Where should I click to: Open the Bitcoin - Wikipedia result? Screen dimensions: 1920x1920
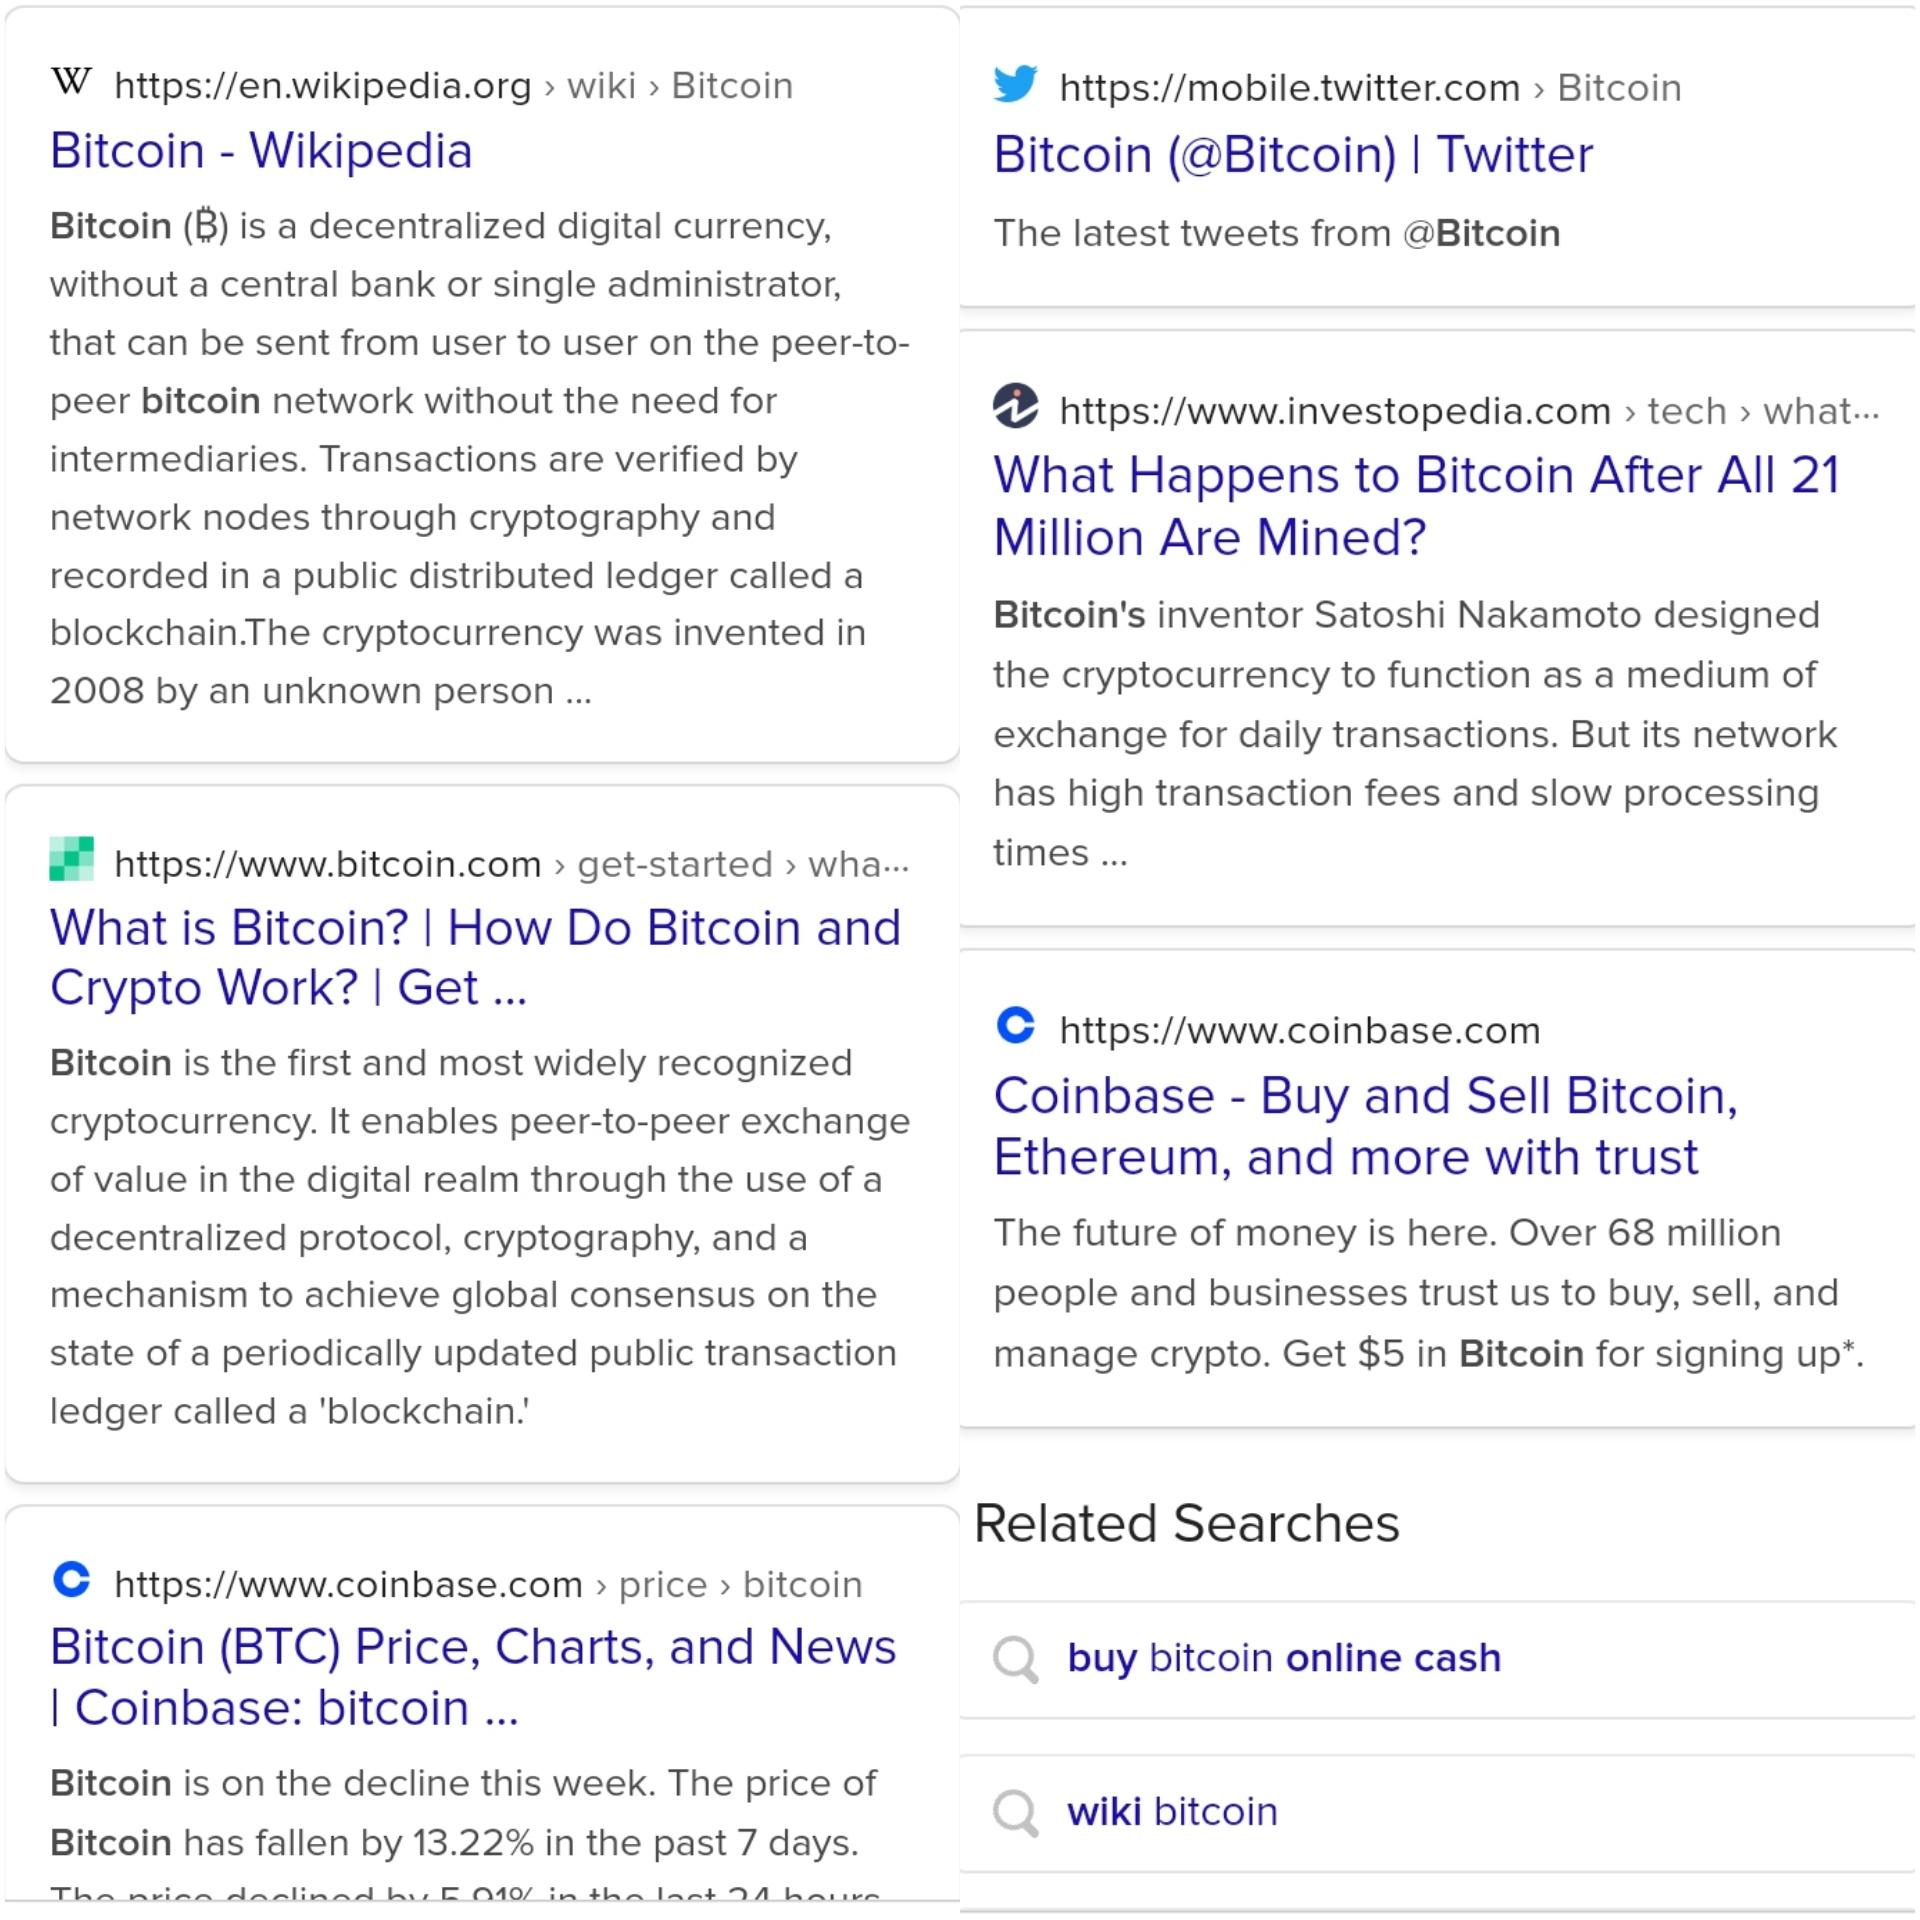pyautogui.click(x=261, y=151)
